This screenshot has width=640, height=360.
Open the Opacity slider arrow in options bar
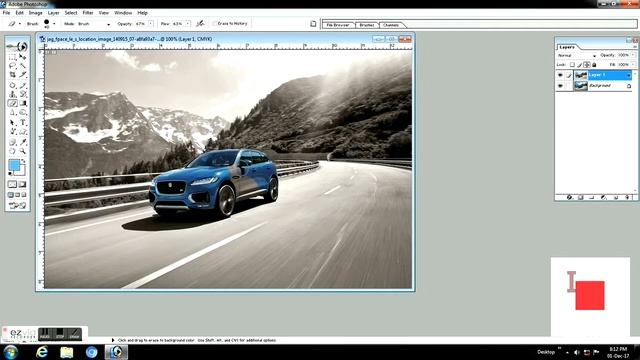tap(151, 24)
